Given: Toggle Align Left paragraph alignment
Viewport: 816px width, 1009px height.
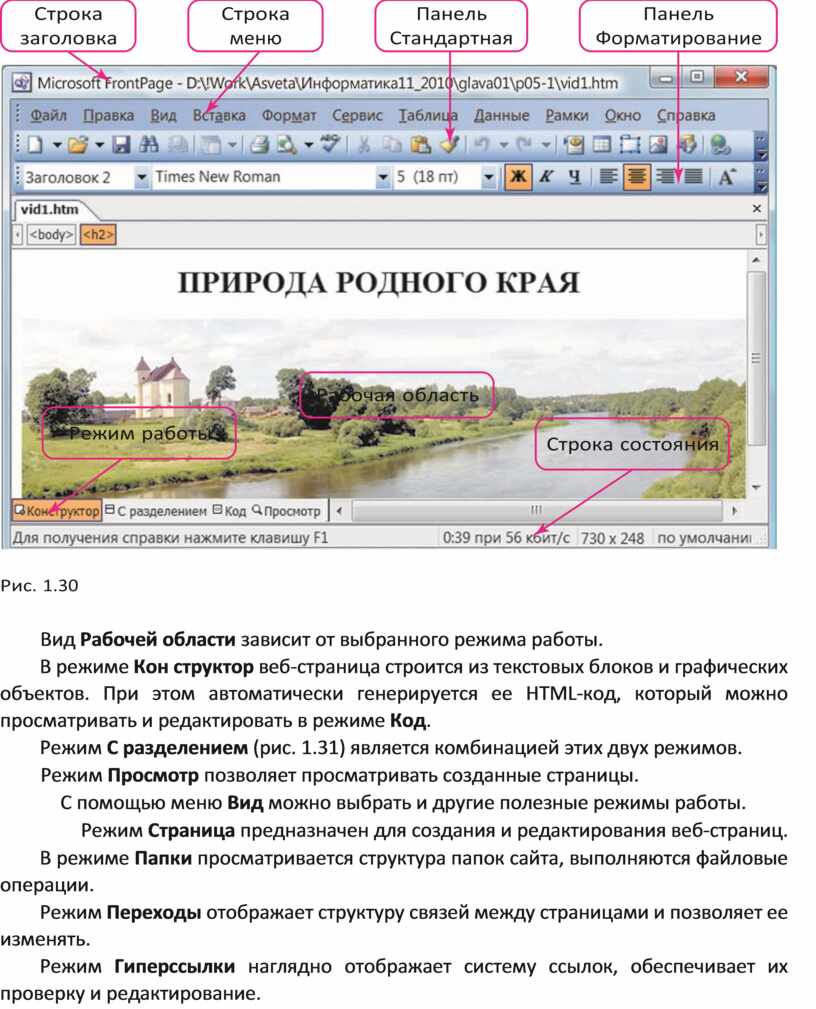Looking at the screenshot, I should (x=608, y=177).
